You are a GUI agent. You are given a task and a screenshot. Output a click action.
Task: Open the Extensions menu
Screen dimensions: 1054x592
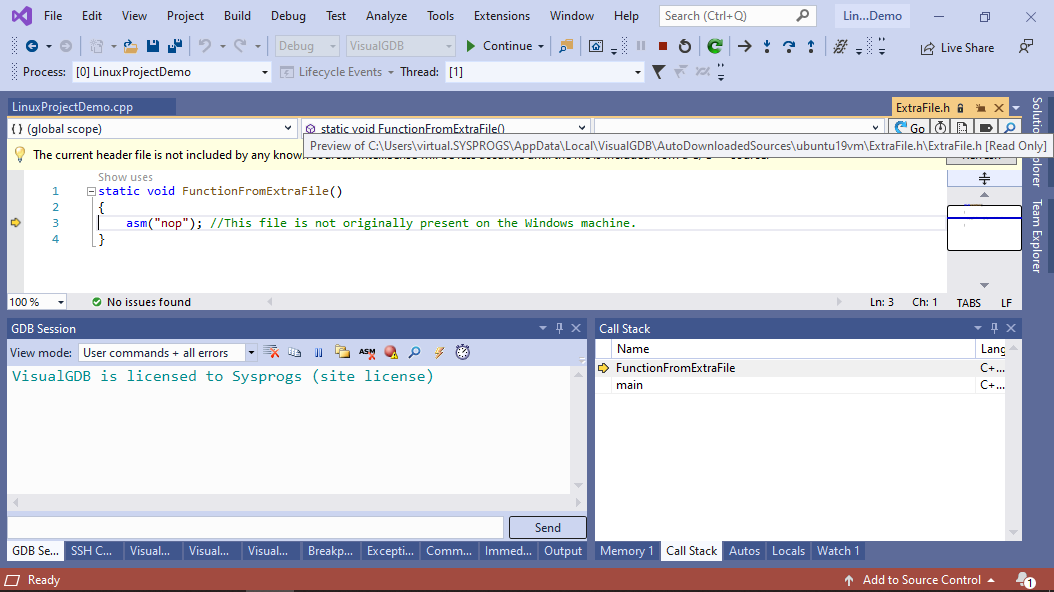click(501, 15)
